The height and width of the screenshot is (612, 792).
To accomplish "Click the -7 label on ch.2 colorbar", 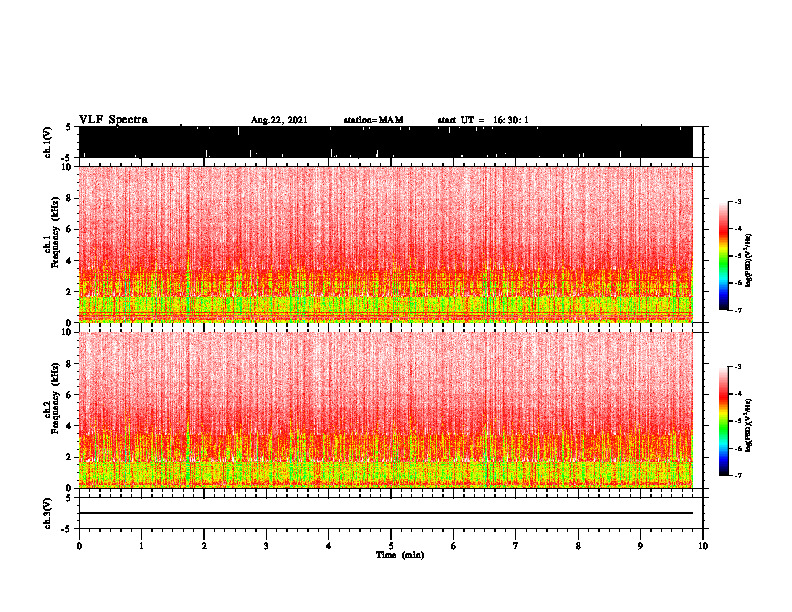I will (738, 476).
